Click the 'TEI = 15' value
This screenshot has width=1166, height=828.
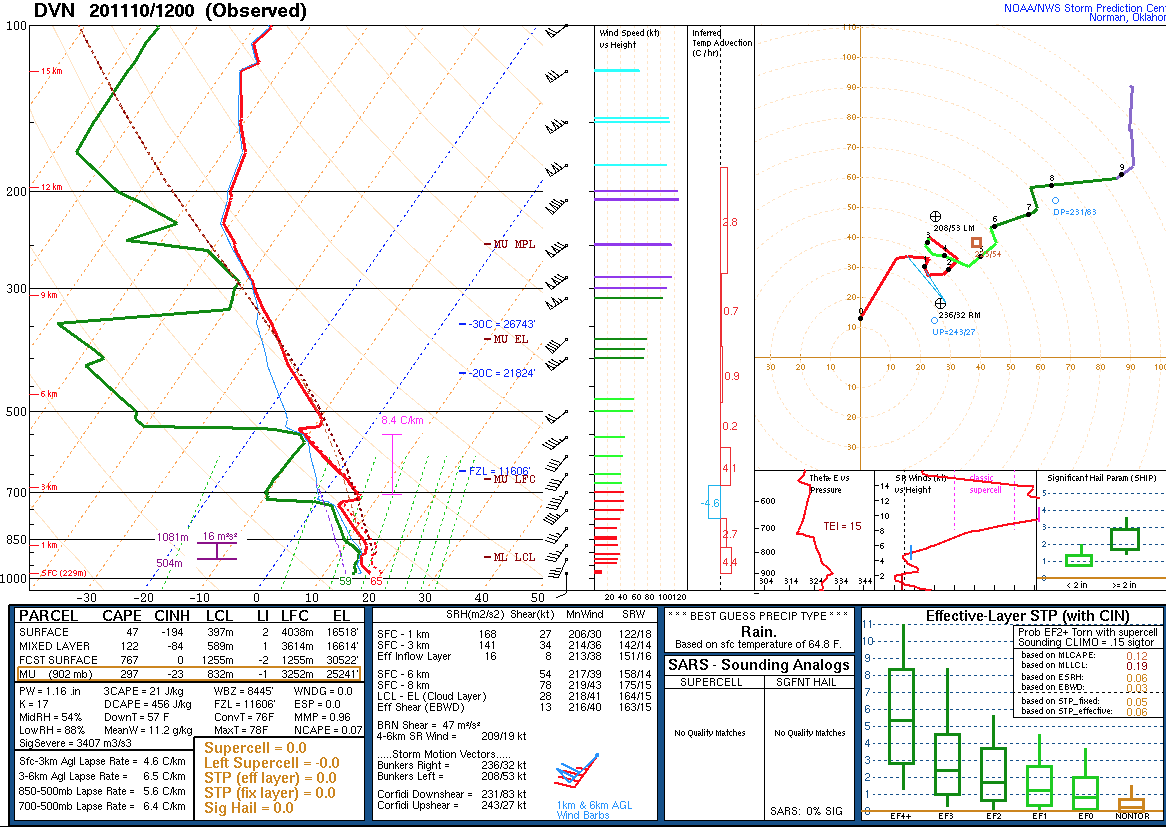coord(842,526)
